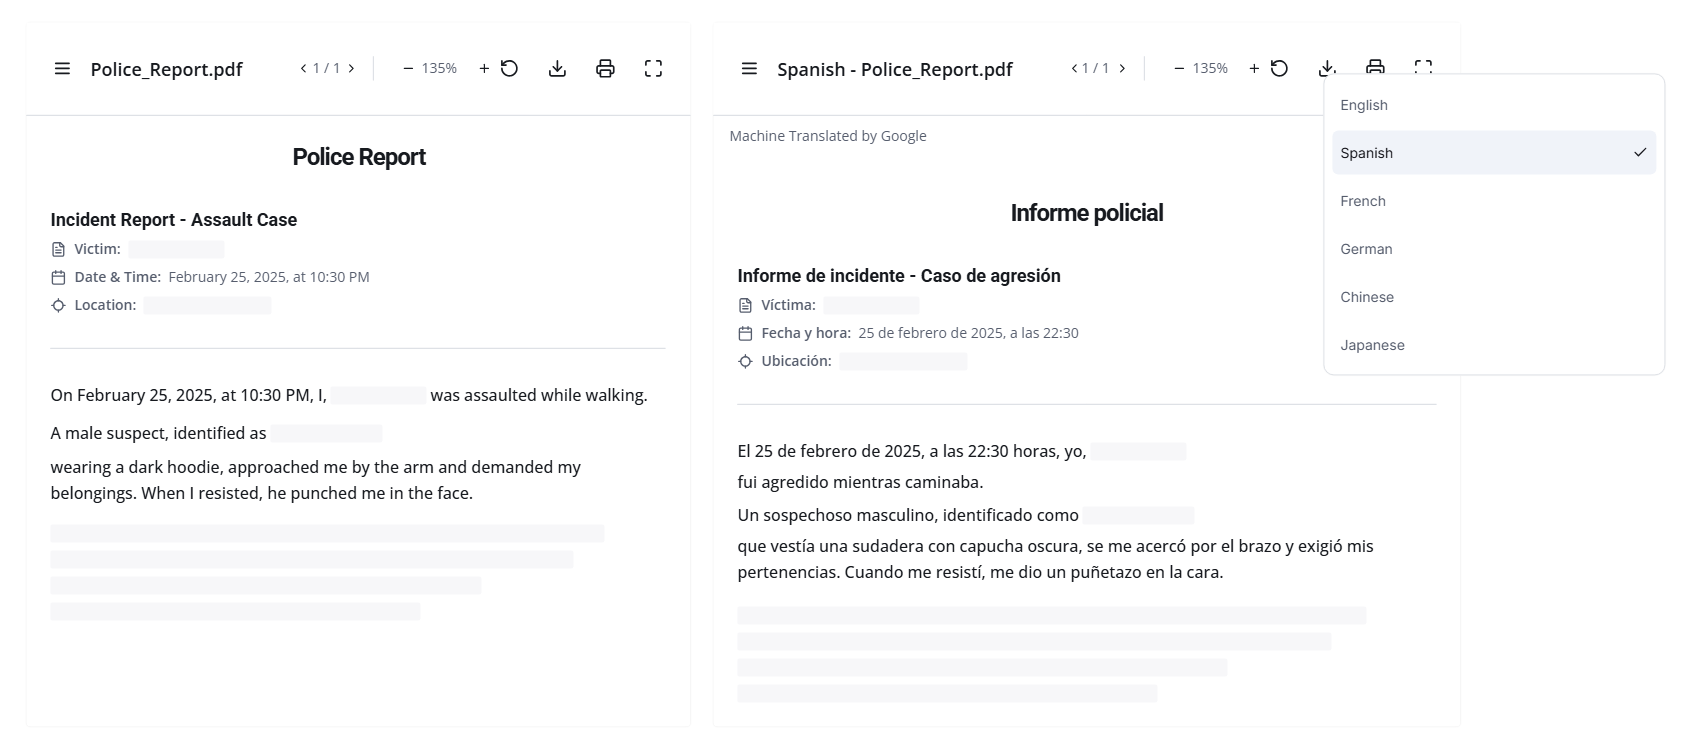
Task: Zoom in on Spanish Police_Report viewer
Action: pos(1254,68)
